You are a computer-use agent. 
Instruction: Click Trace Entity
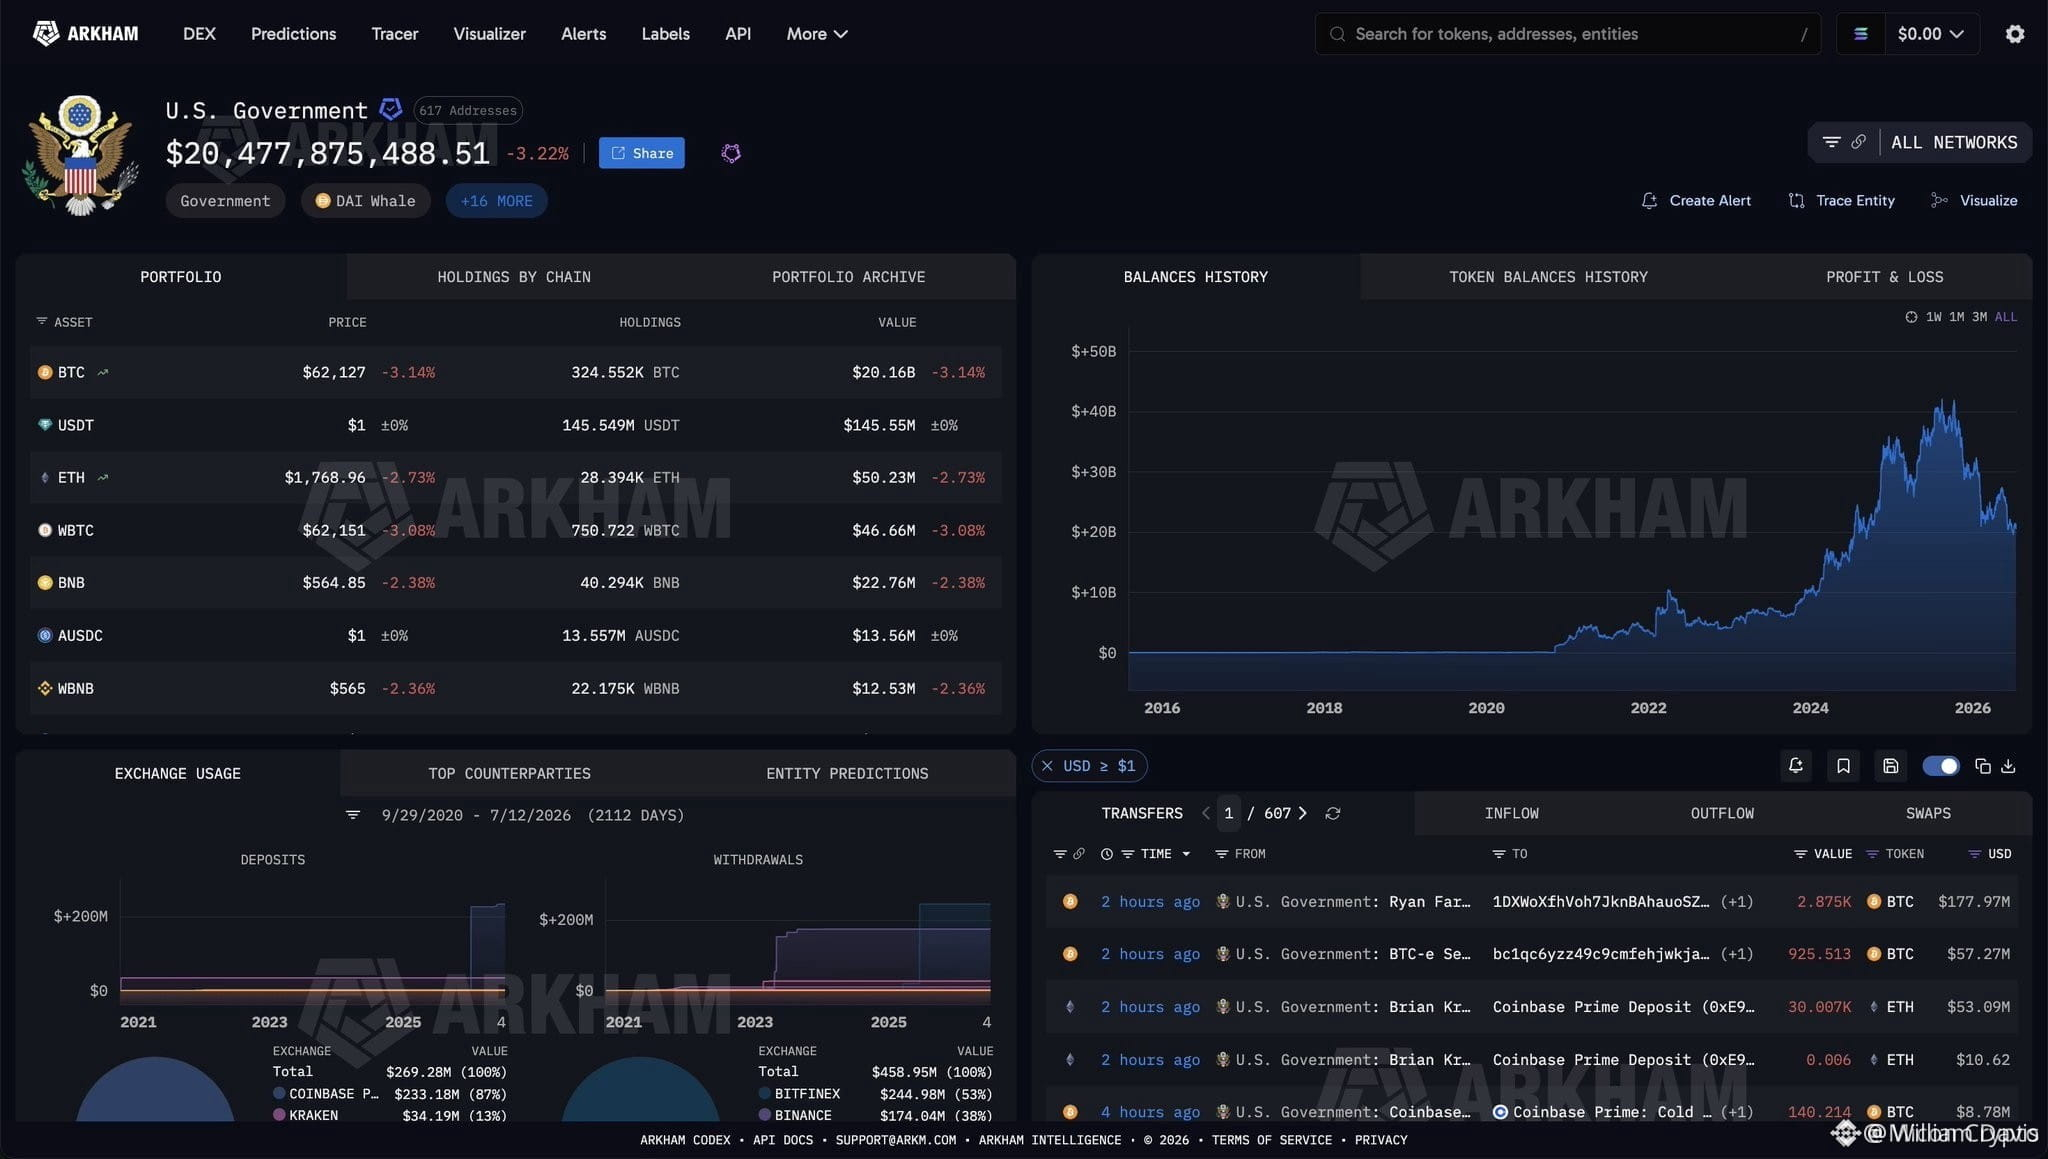pos(1841,201)
